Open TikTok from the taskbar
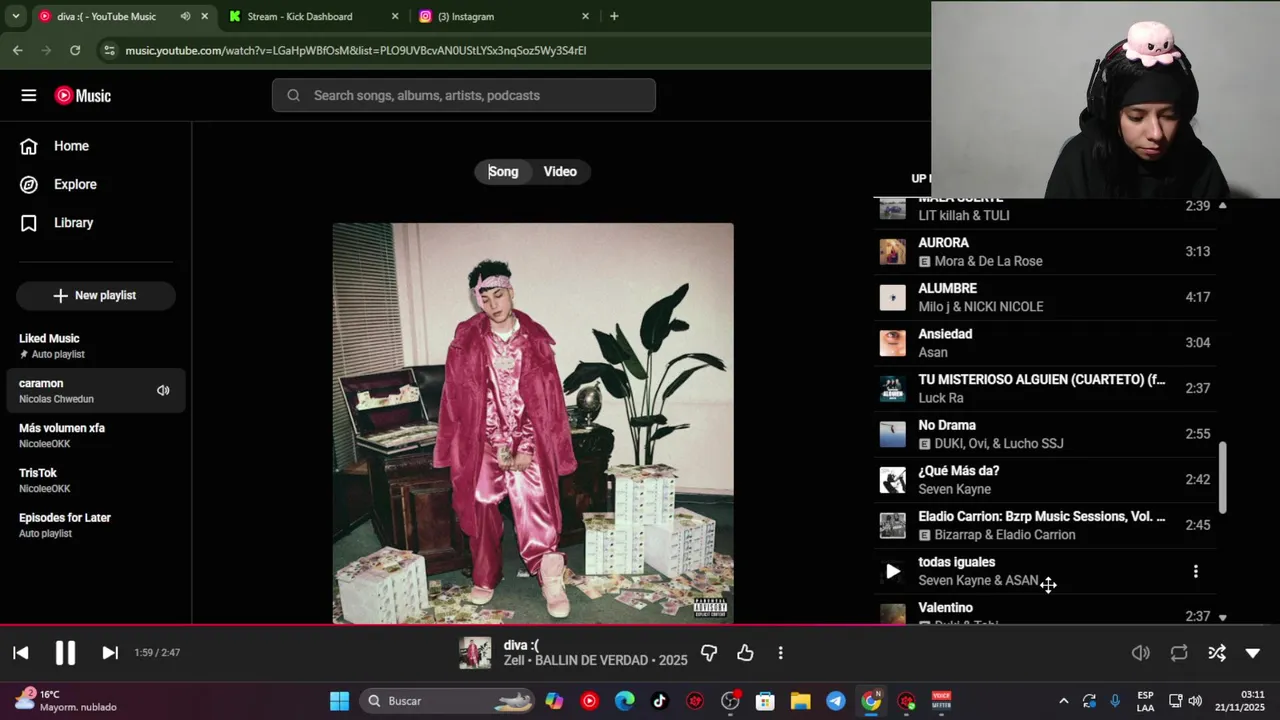This screenshot has height=720, width=1280. [x=660, y=701]
